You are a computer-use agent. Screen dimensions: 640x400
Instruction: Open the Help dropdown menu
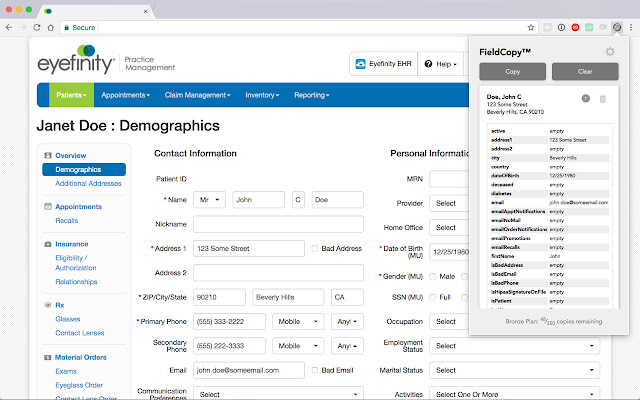tap(441, 64)
